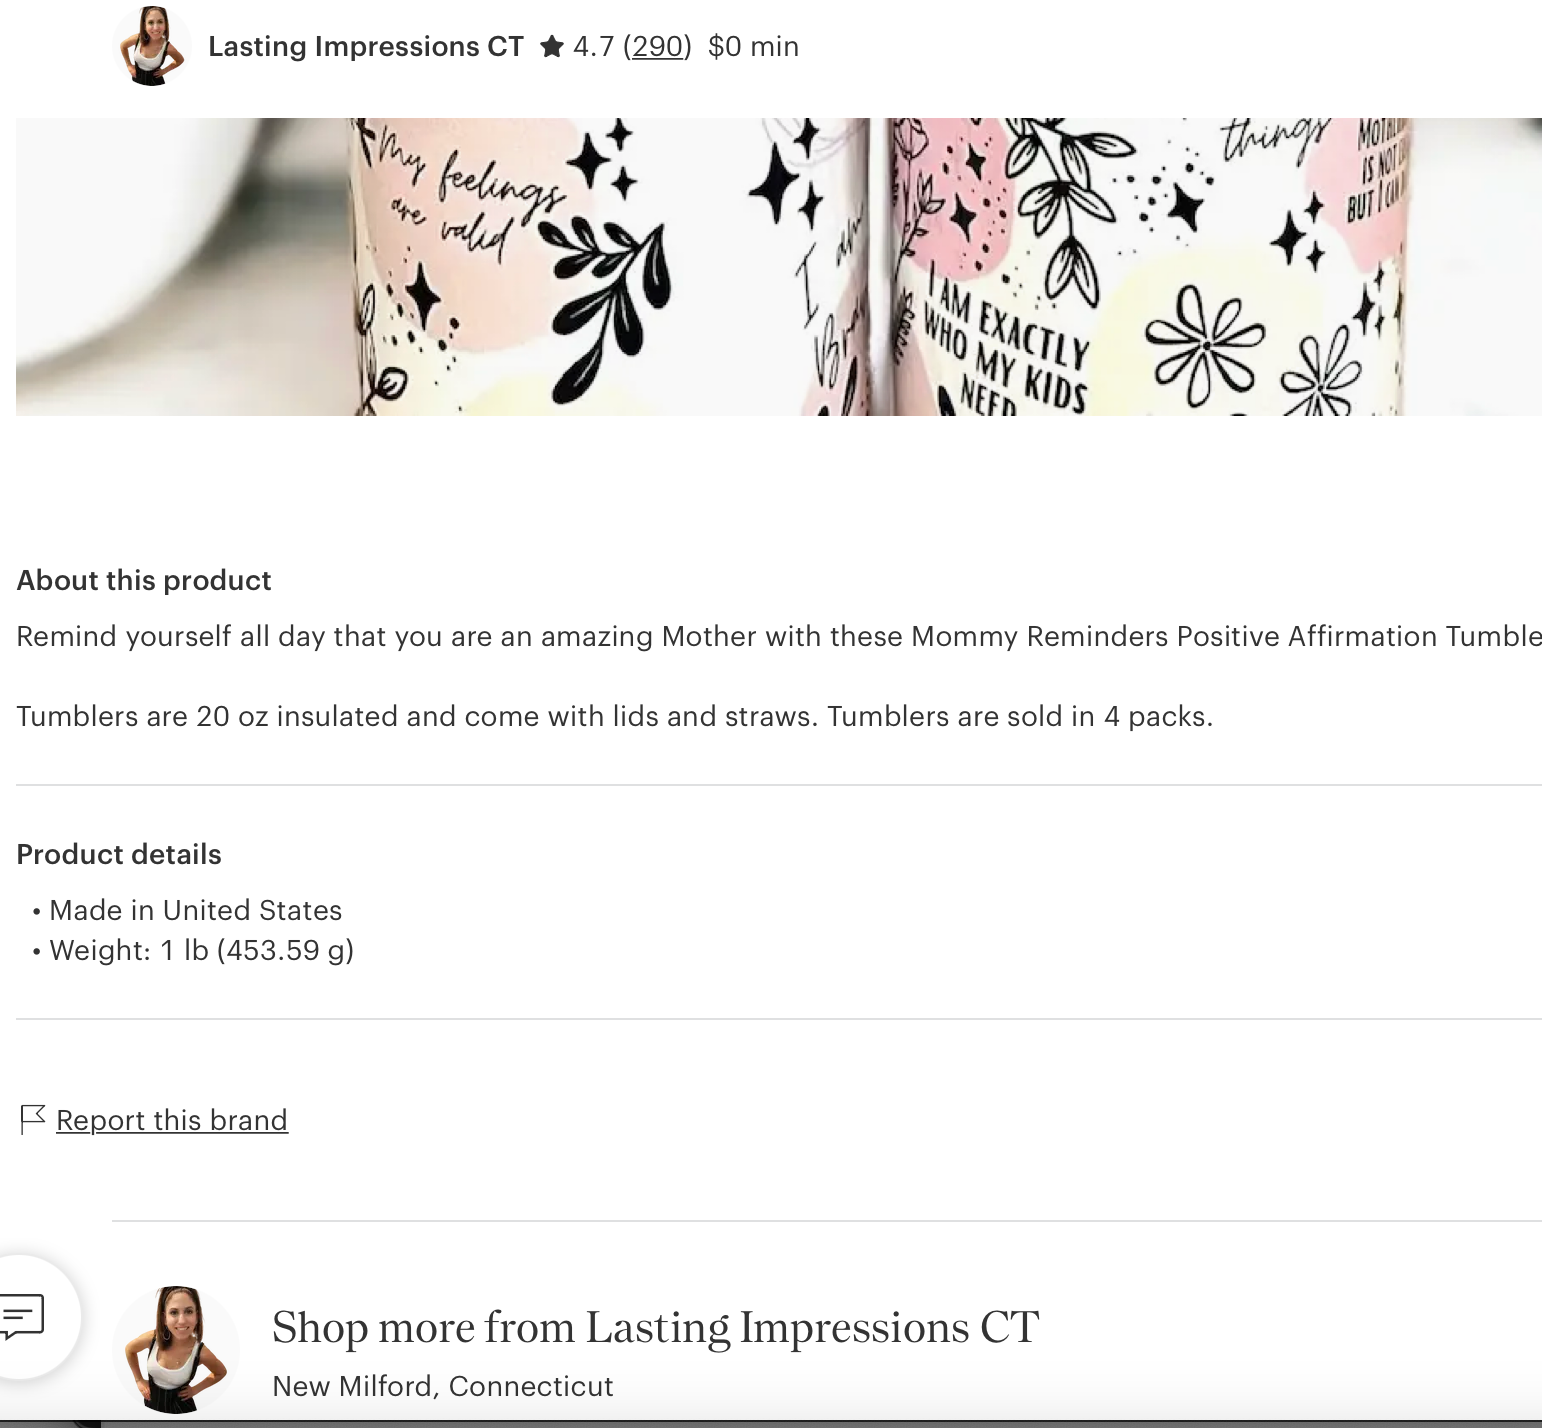Click the product description paragraph
1542x1428 pixels.
tap(779, 676)
